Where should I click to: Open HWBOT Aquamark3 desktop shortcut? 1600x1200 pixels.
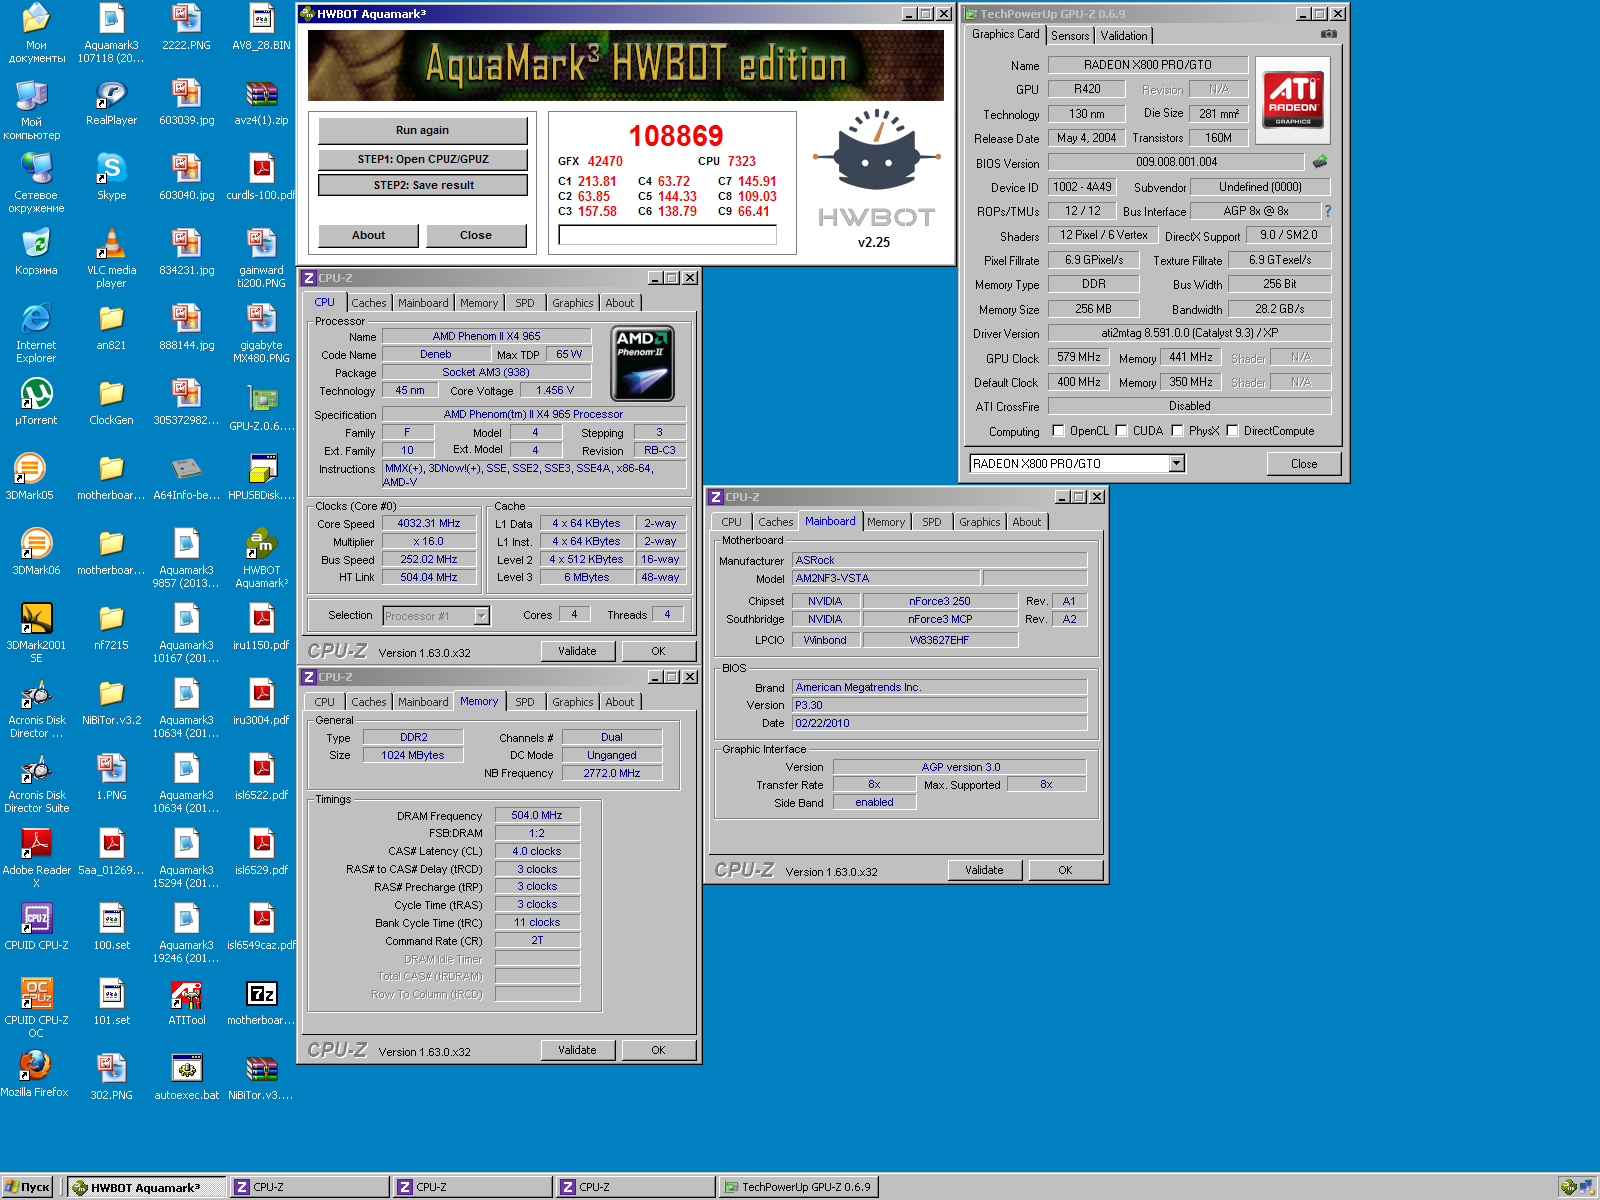point(261,544)
